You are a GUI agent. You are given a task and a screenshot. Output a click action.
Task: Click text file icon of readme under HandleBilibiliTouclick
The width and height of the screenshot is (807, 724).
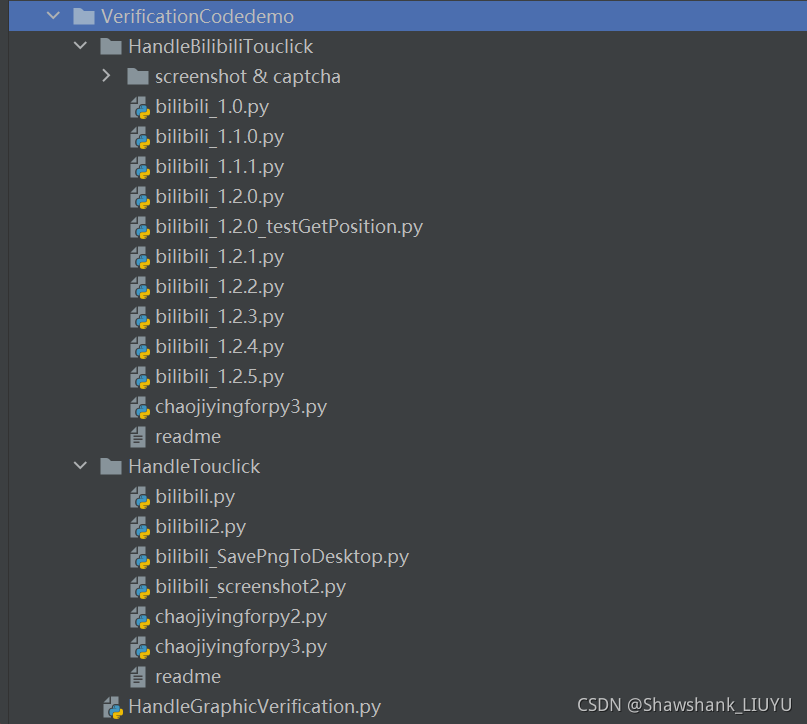tap(138, 437)
